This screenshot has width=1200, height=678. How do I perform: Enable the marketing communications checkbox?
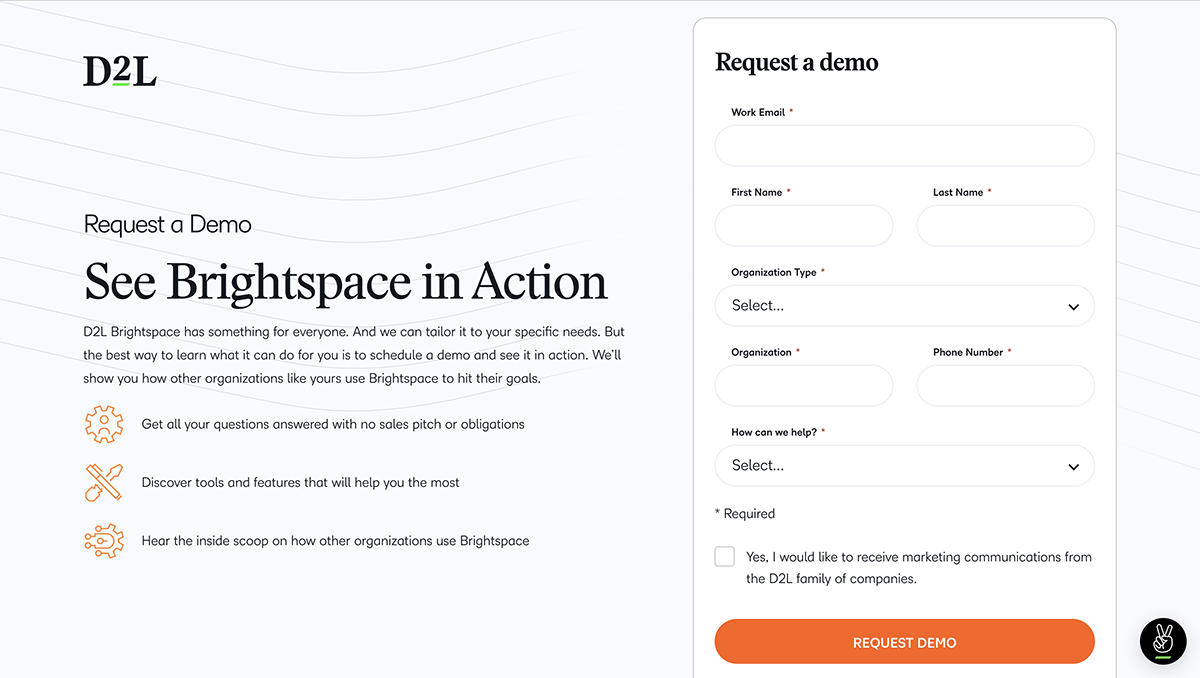tap(724, 556)
